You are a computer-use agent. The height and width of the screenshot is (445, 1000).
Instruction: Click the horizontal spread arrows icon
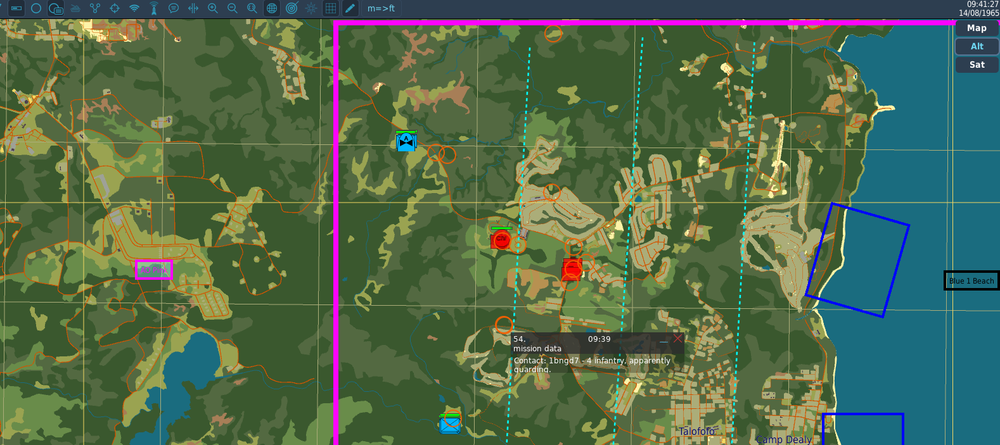click(193, 9)
